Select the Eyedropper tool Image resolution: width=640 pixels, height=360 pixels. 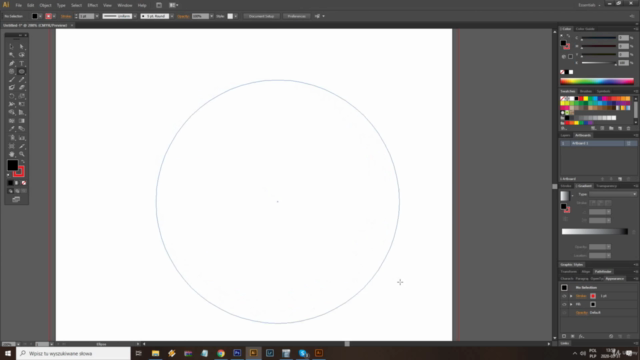click(11, 129)
